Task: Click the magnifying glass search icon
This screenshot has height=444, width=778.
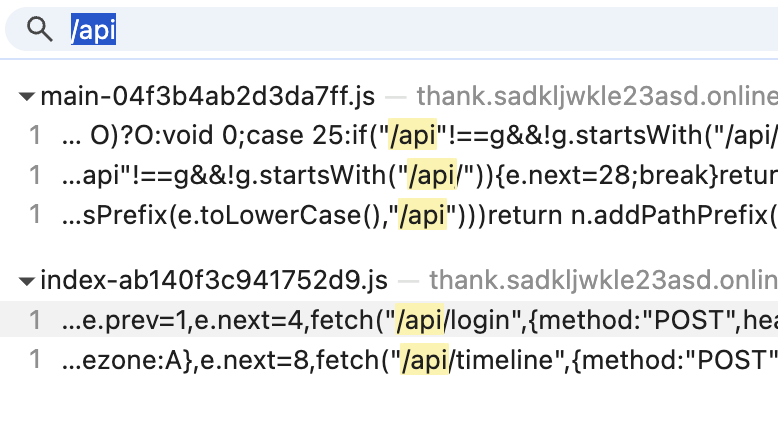Action: click(40, 29)
